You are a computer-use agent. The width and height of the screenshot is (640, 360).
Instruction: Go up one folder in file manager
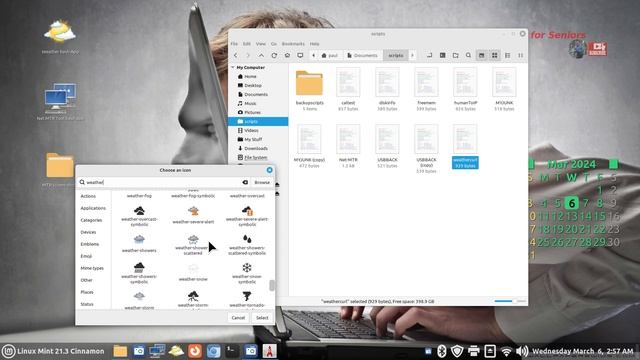[261, 56]
